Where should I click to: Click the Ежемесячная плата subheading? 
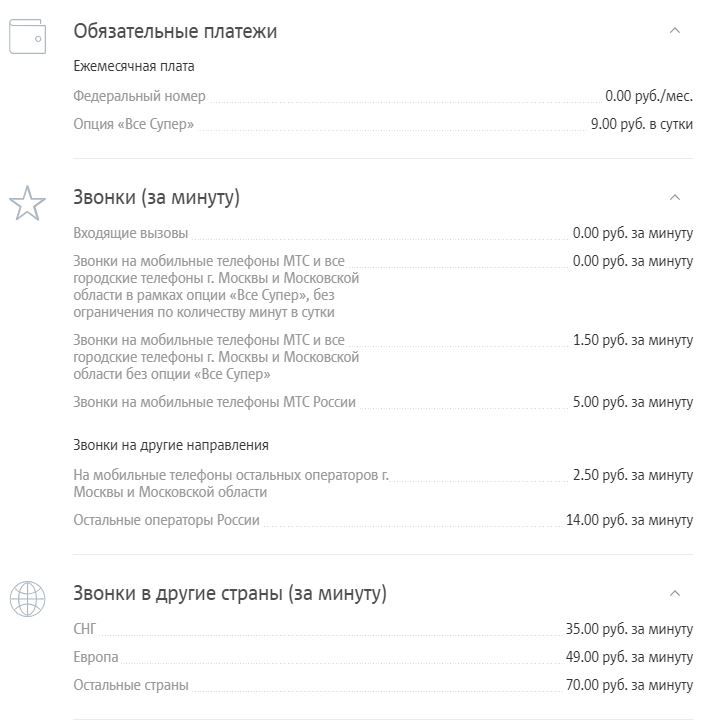pyautogui.click(x=133, y=66)
